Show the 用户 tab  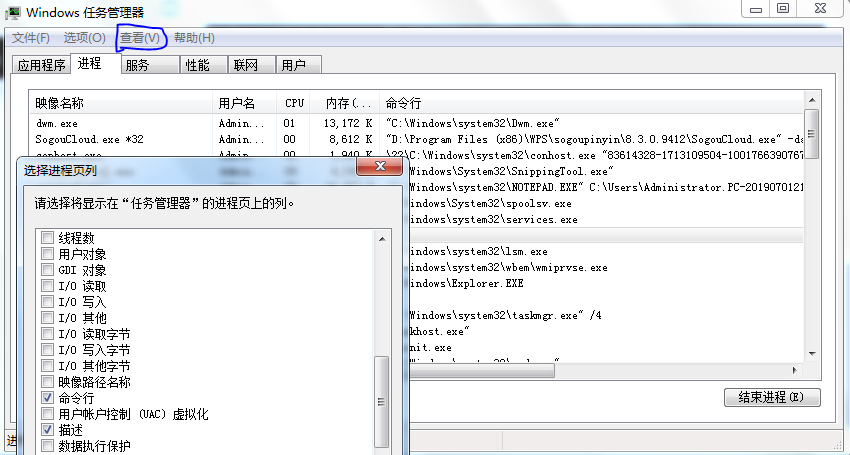[299, 65]
